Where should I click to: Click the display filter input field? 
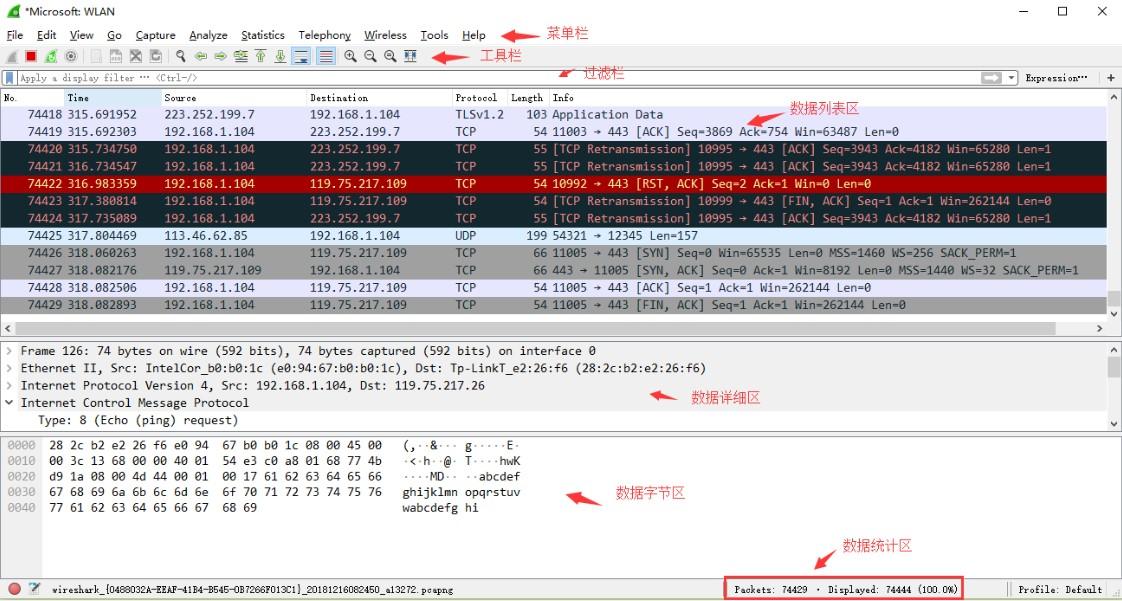[x=498, y=78]
